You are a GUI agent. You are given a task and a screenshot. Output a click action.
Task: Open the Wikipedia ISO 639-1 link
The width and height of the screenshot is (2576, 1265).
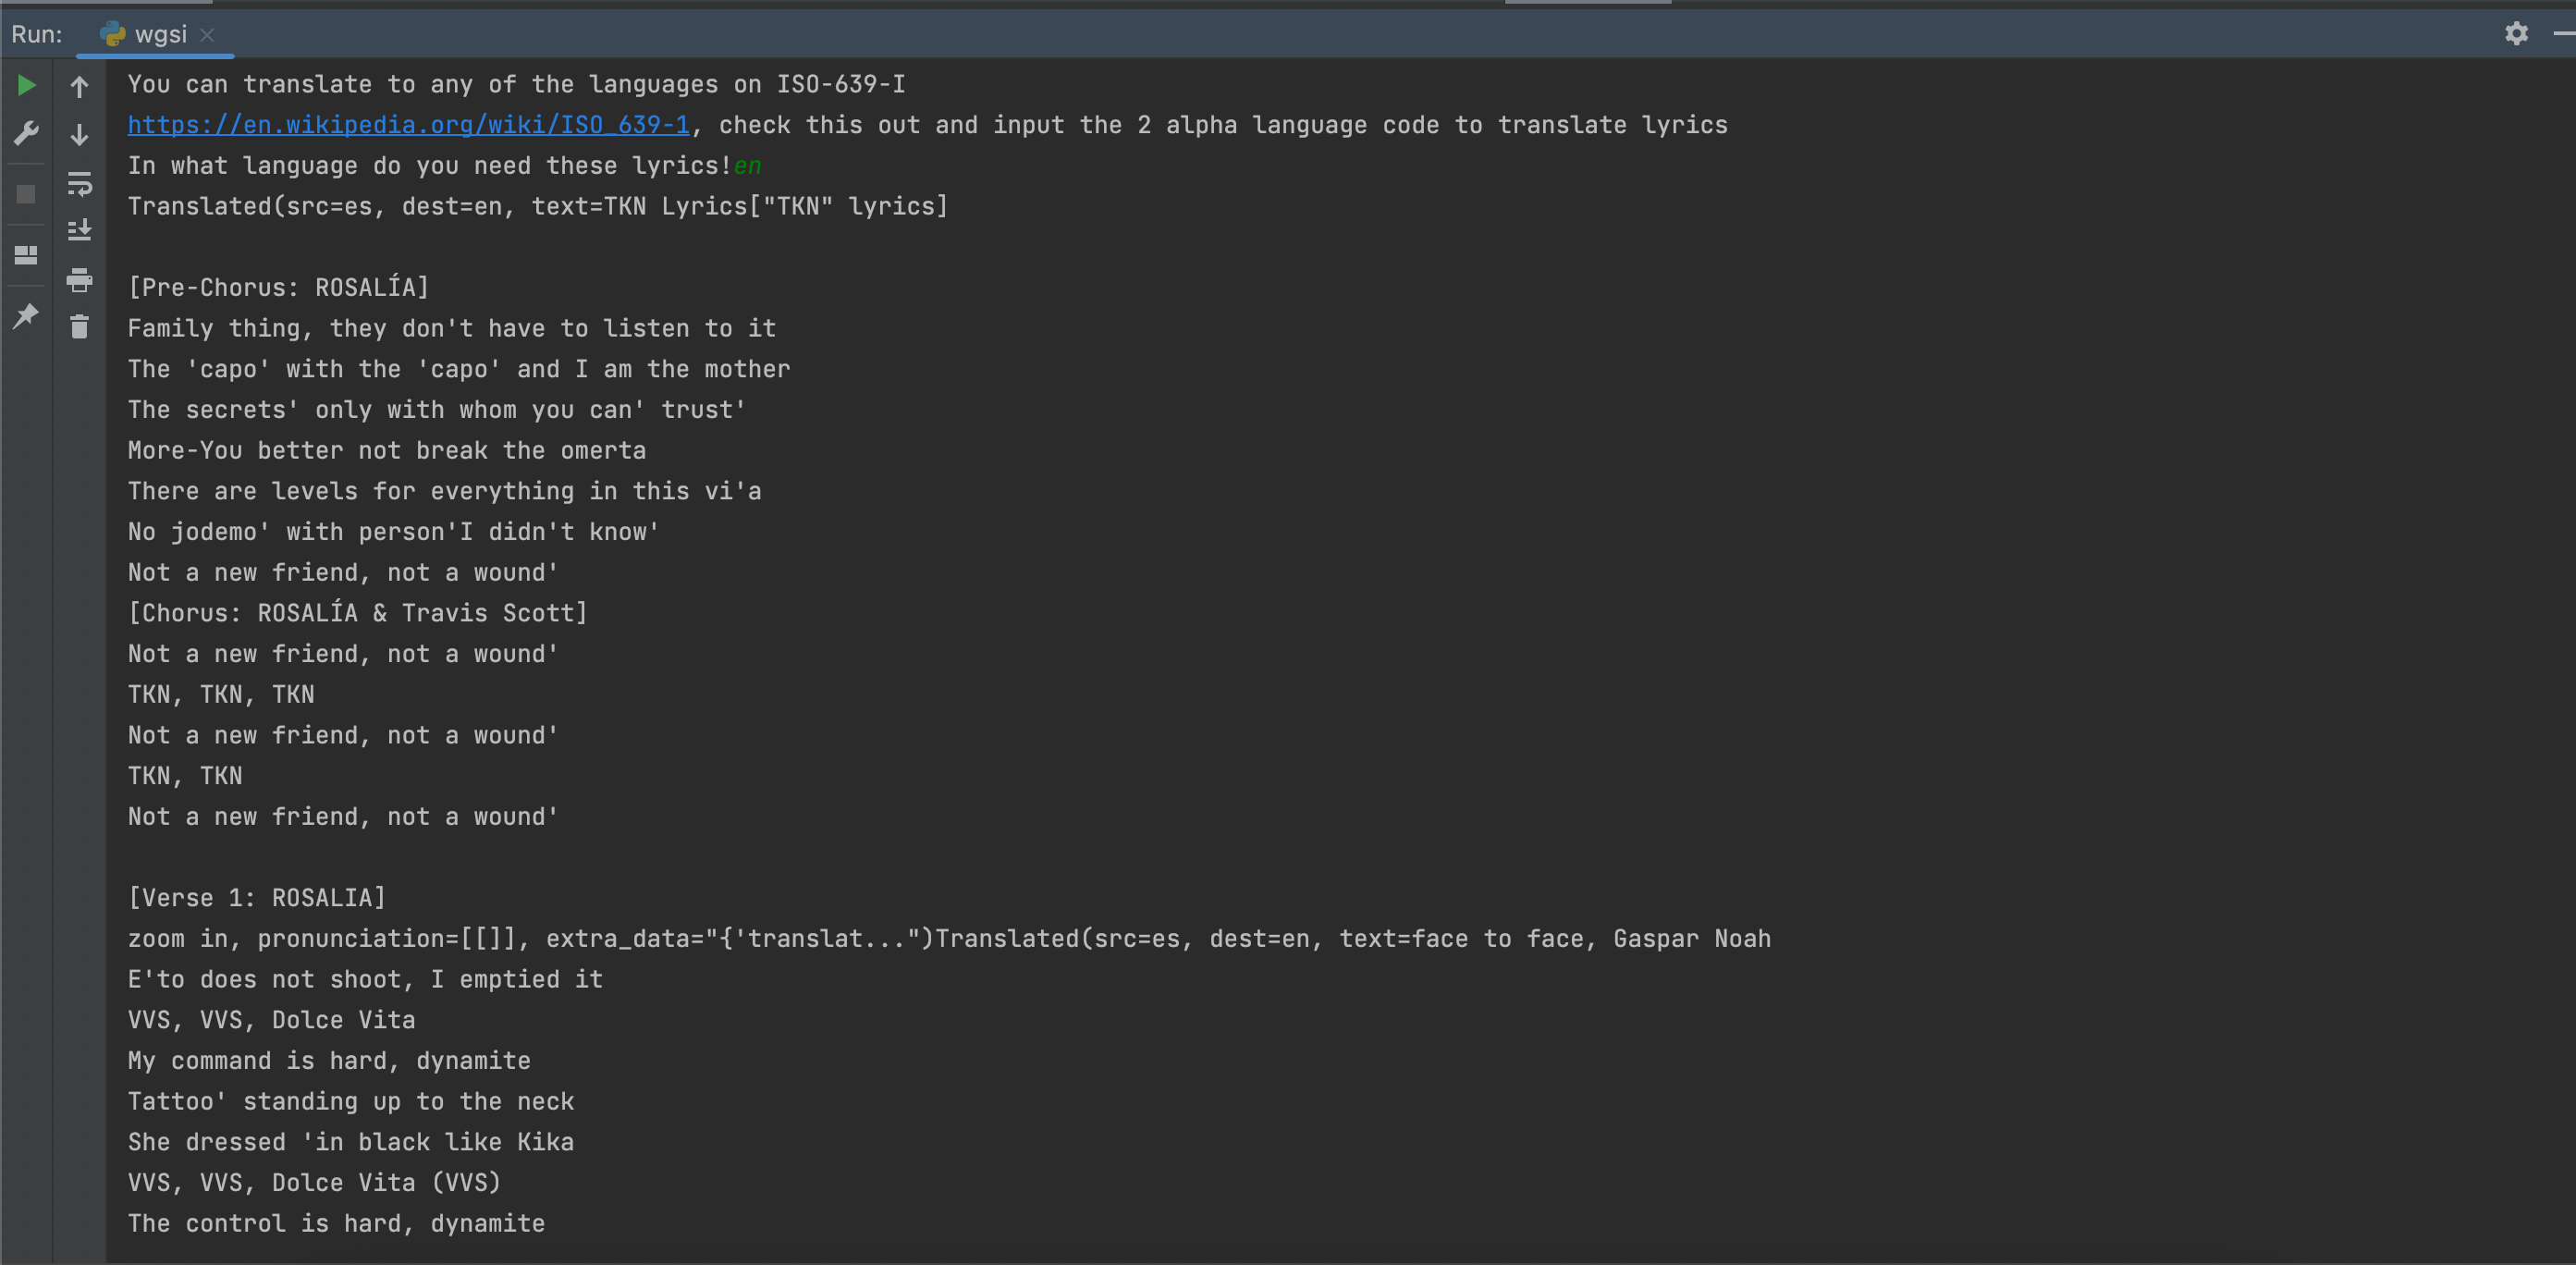click(x=408, y=125)
